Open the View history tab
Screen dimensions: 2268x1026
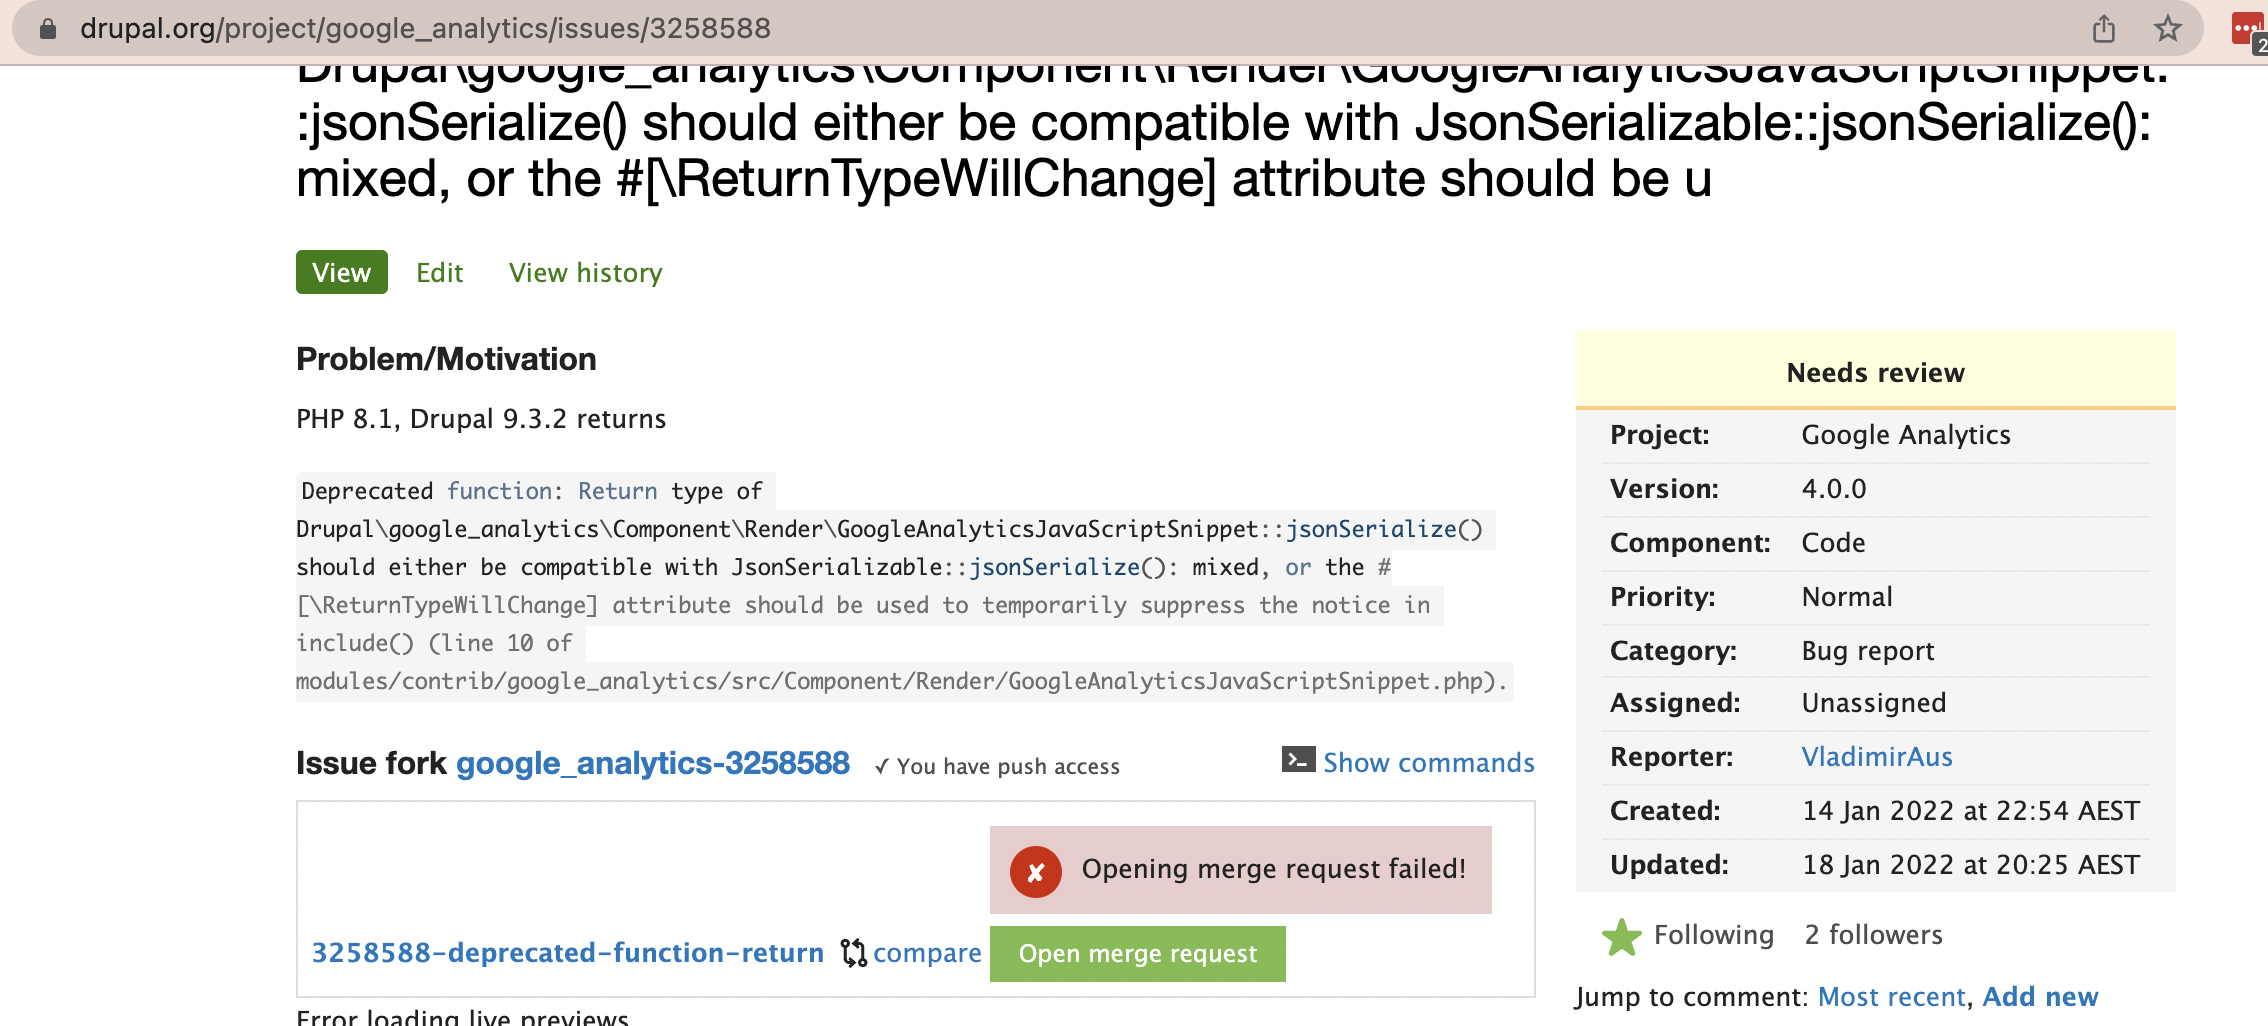585,273
